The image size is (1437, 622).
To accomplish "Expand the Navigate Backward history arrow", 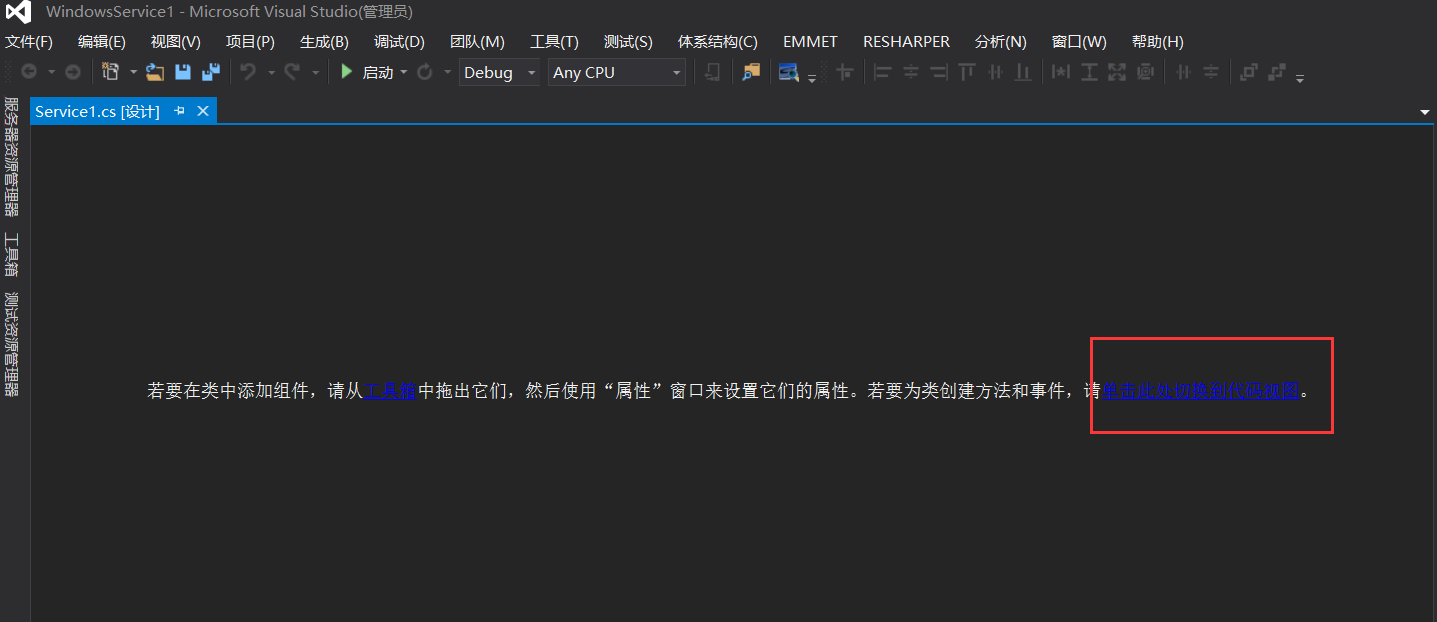I will pos(51,72).
